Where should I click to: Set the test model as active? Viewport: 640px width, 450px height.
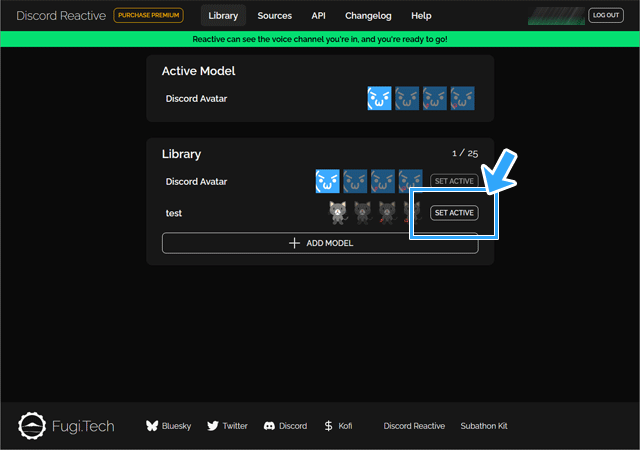pyautogui.click(x=454, y=213)
